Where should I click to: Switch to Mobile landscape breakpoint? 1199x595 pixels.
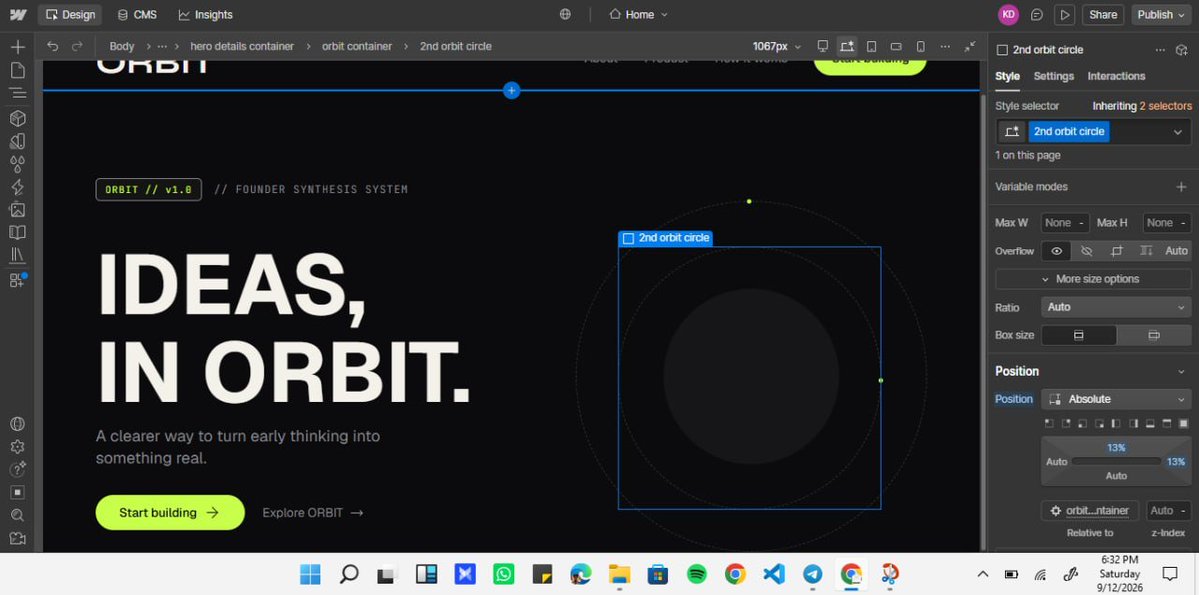pos(896,46)
